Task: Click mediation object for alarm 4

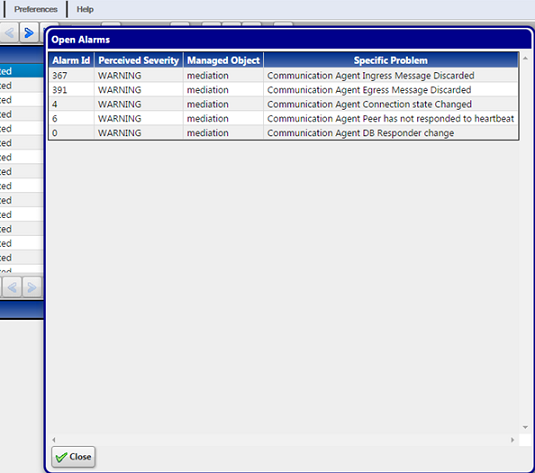Action: (207, 104)
